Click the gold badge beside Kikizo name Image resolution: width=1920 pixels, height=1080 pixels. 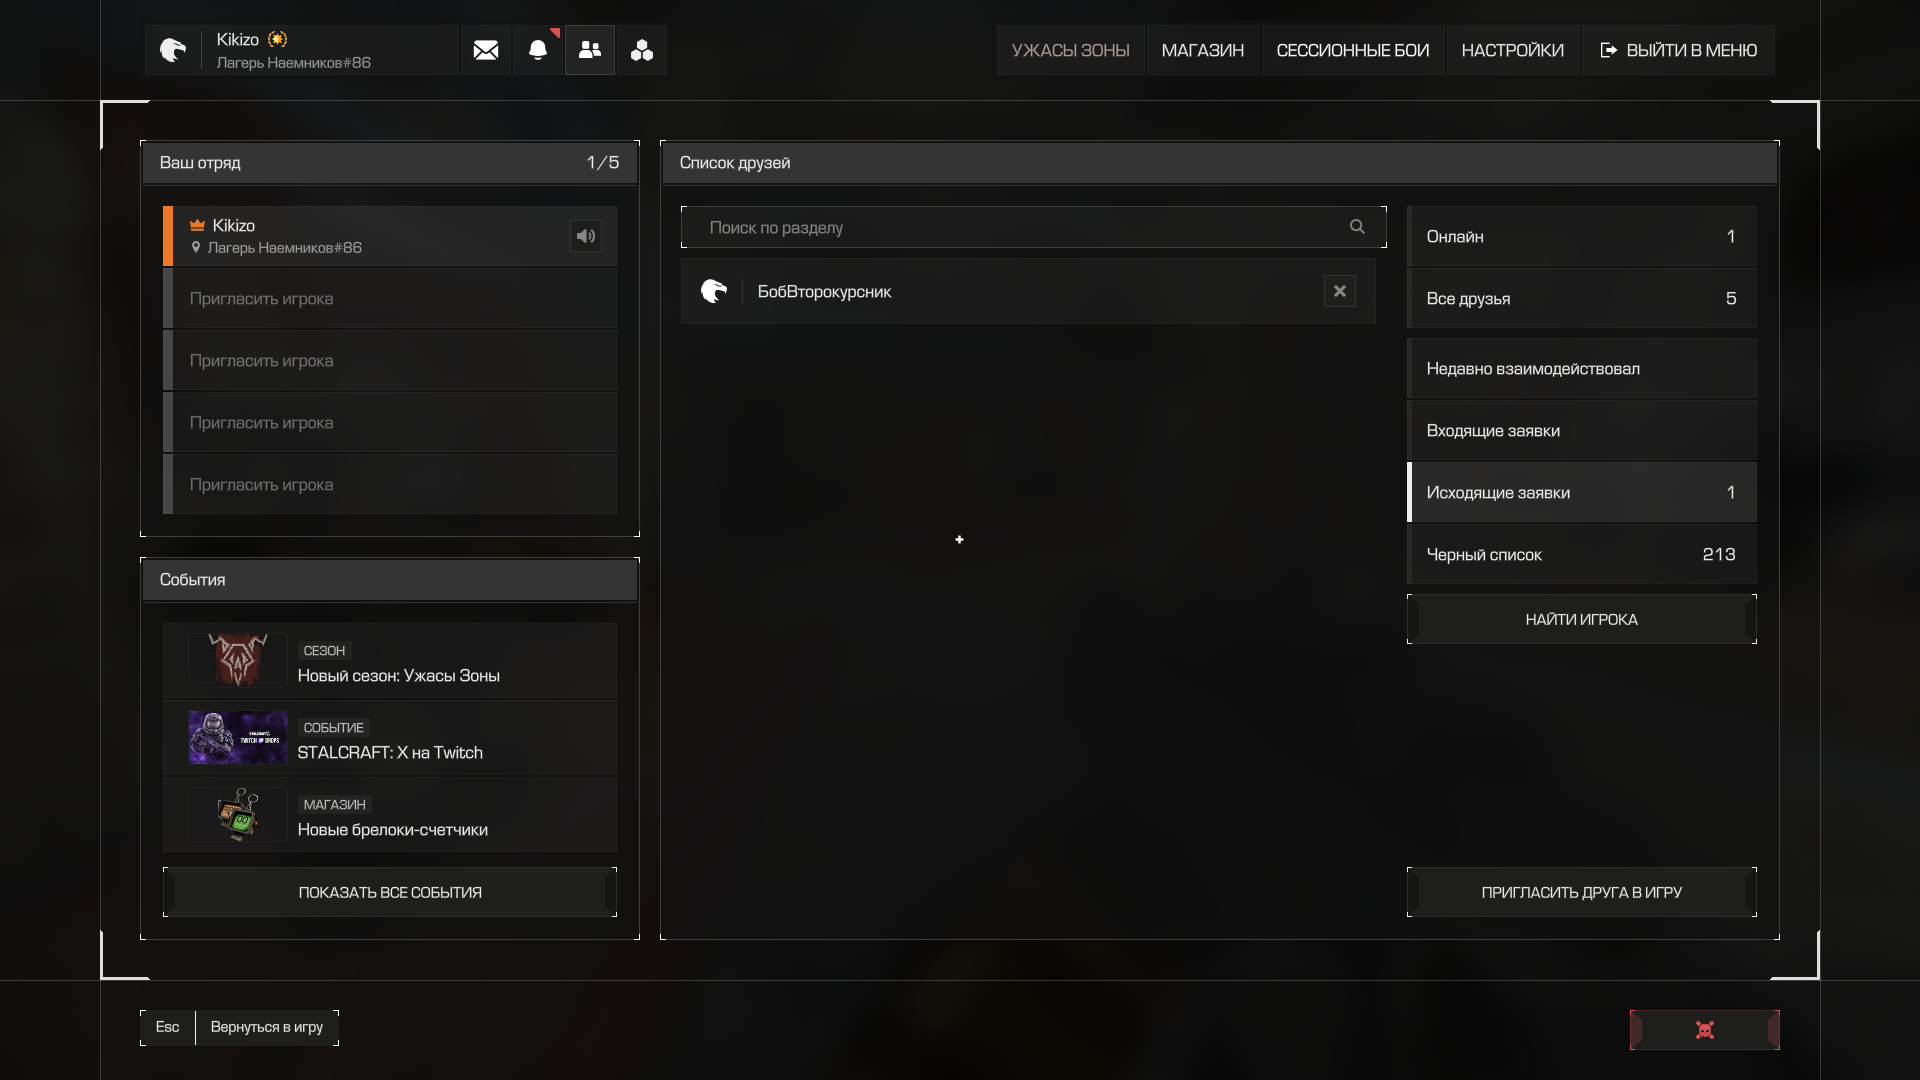point(278,39)
